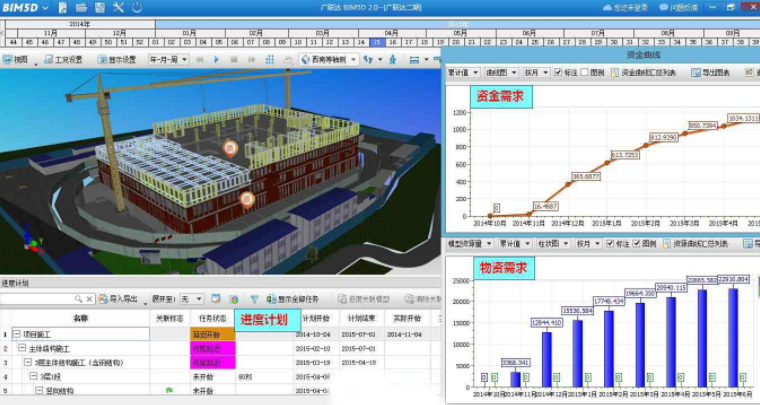Click the orange task status cell in row 1
Screen dimensions: 760x405
coord(212,334)
